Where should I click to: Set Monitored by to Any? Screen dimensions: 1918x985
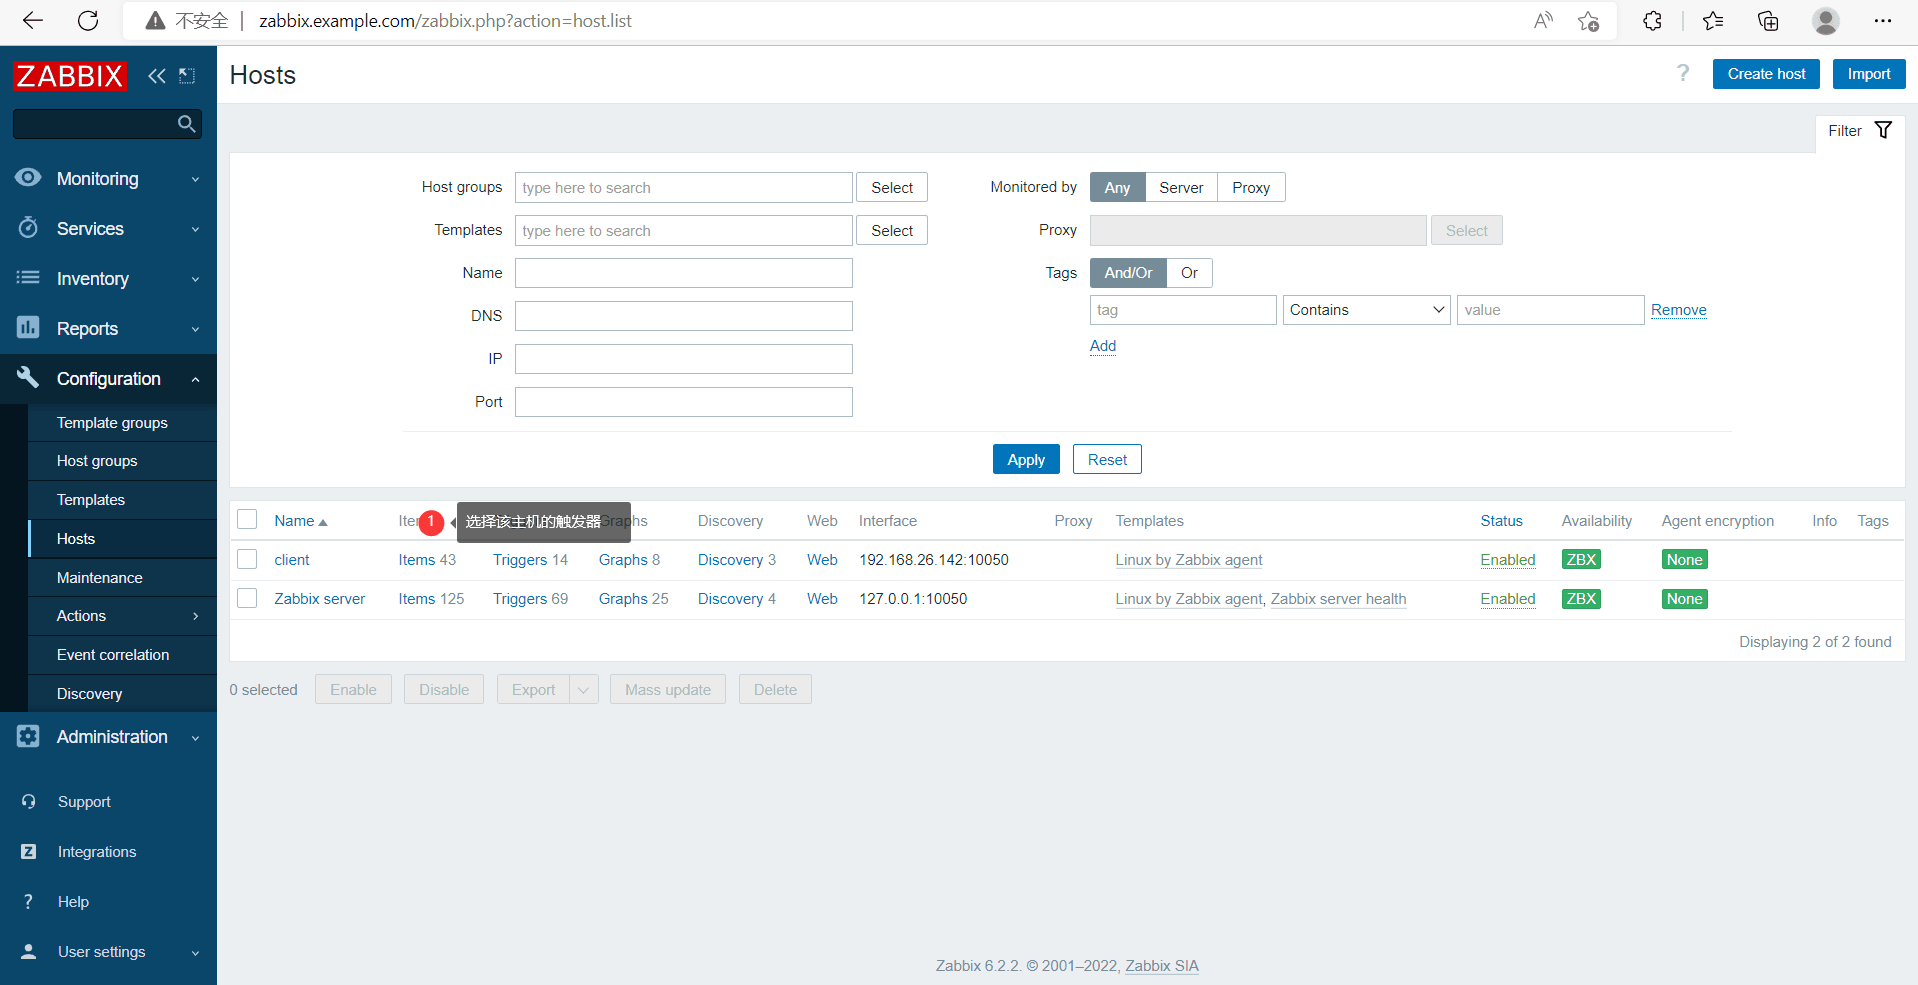click(x=1117, y=187)
